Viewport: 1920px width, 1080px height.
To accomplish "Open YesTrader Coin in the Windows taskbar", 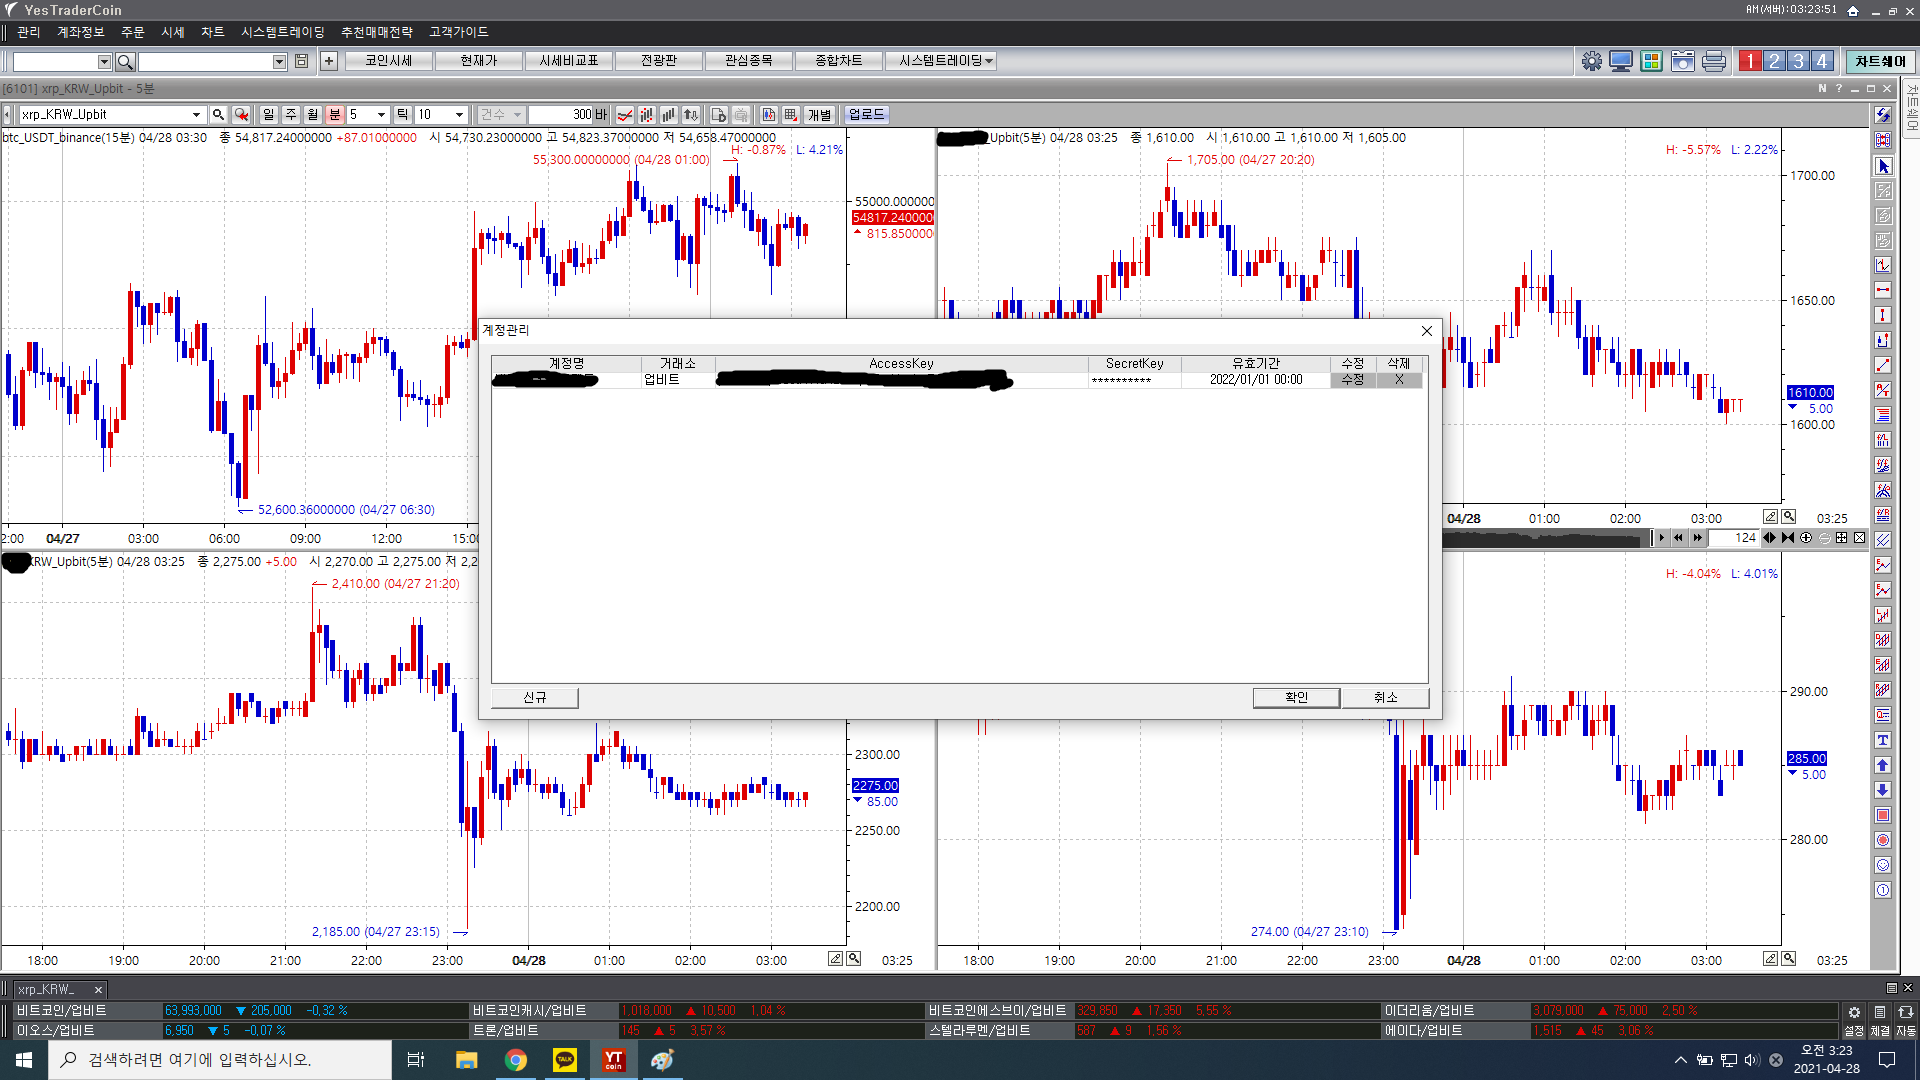I will pyautogui.click(x=613, y=1060).
